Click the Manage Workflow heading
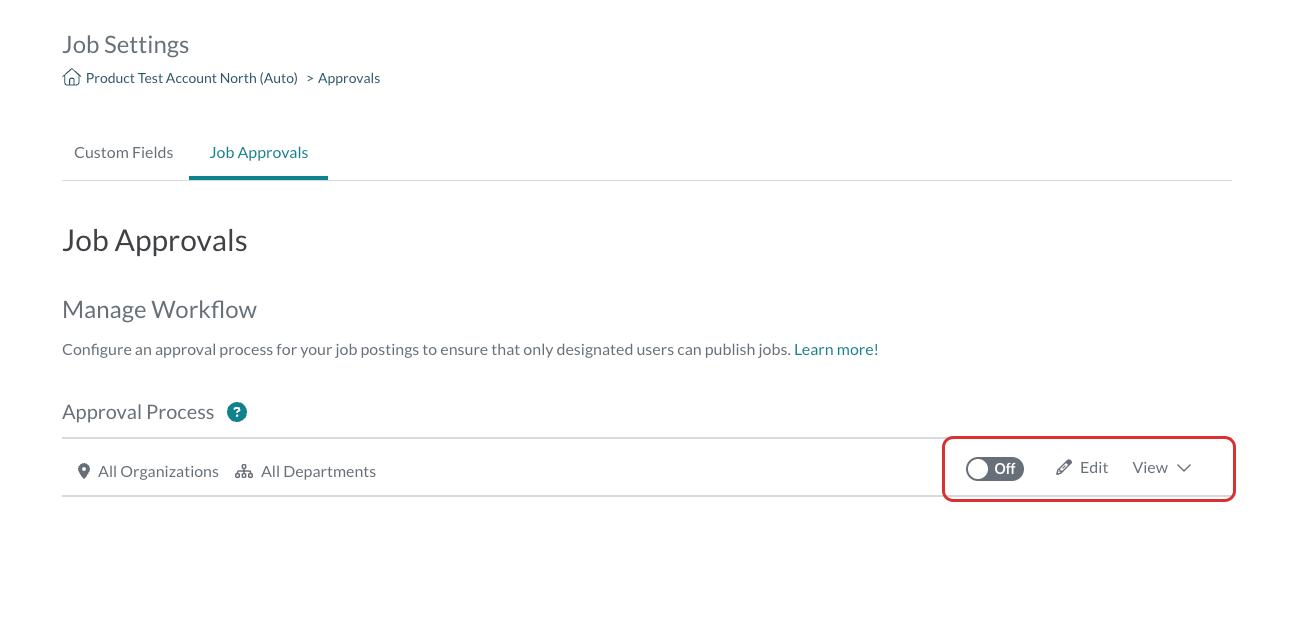This screenshot has width=1292, height=619. (159, 310)
